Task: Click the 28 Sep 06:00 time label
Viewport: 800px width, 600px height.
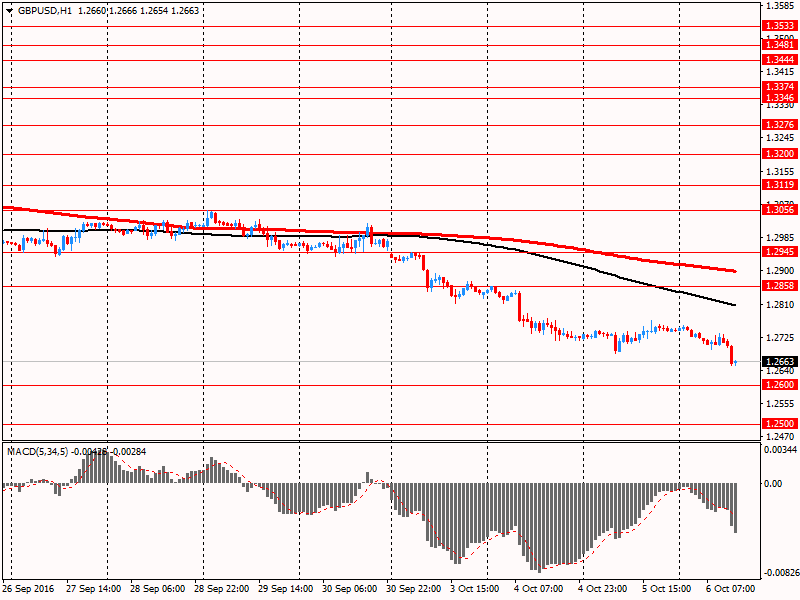Action: tap(158, 589)
